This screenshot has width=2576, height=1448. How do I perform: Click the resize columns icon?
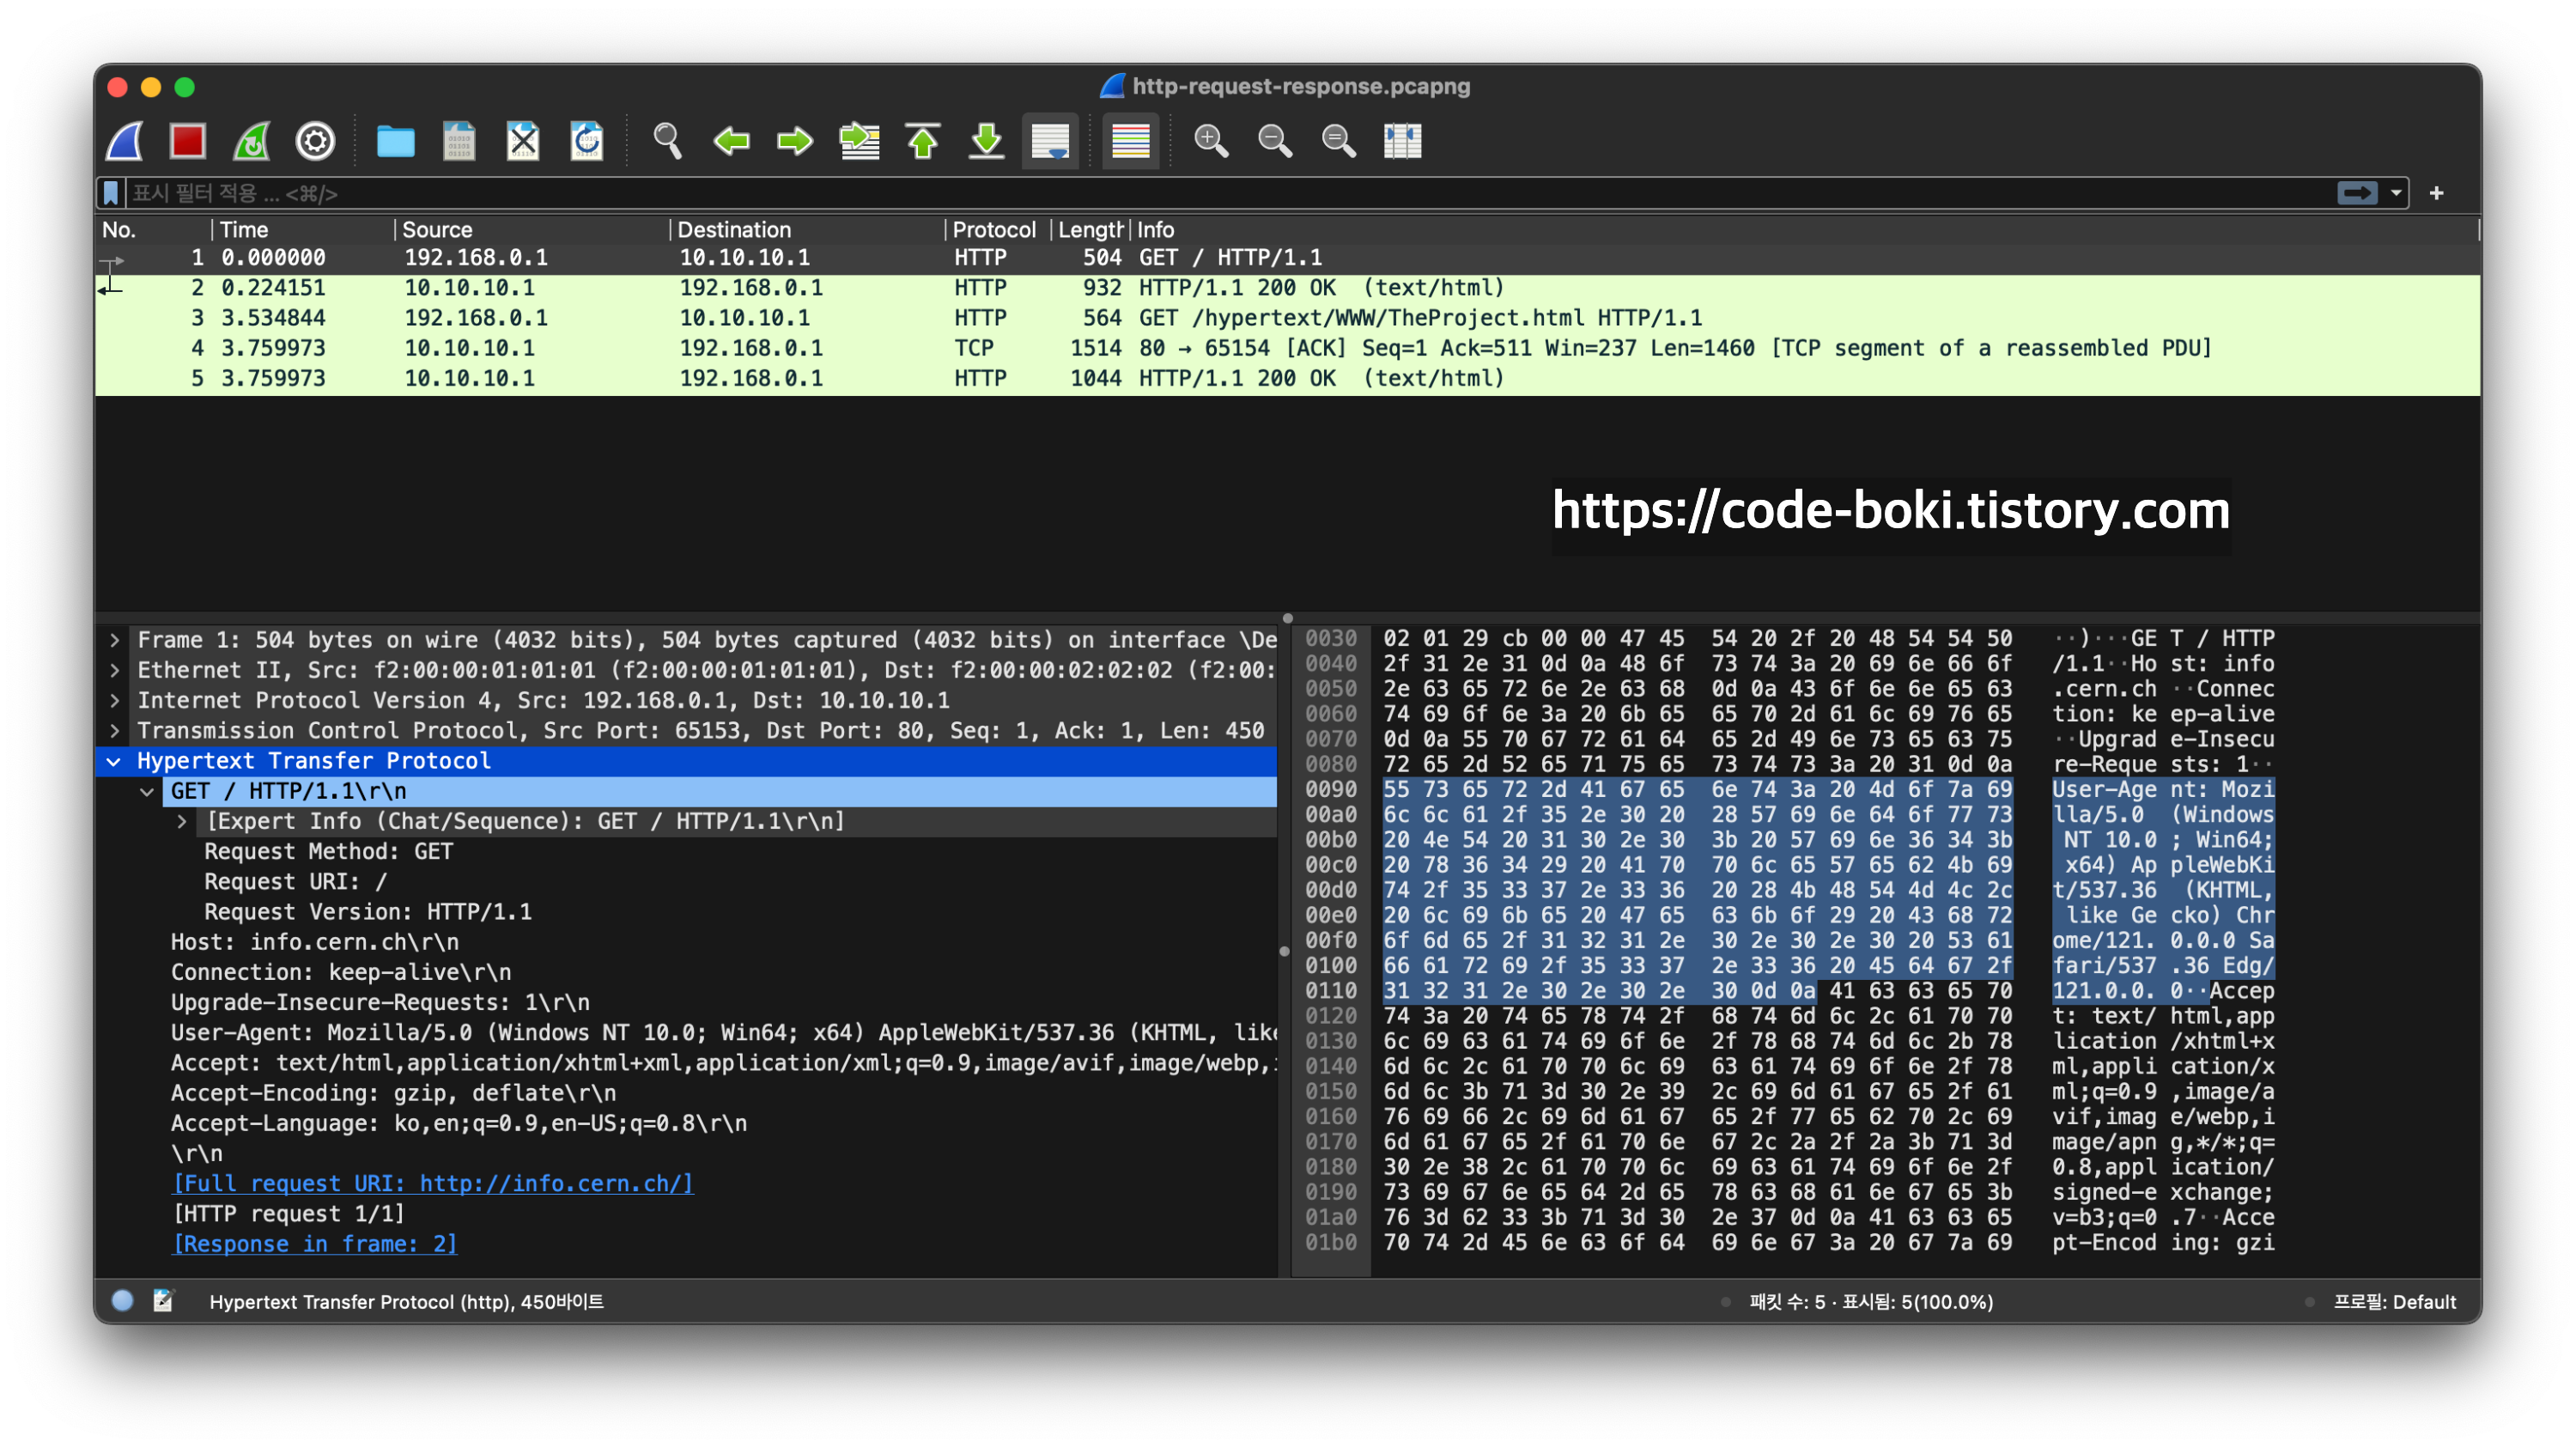(x=1402, y=141)
